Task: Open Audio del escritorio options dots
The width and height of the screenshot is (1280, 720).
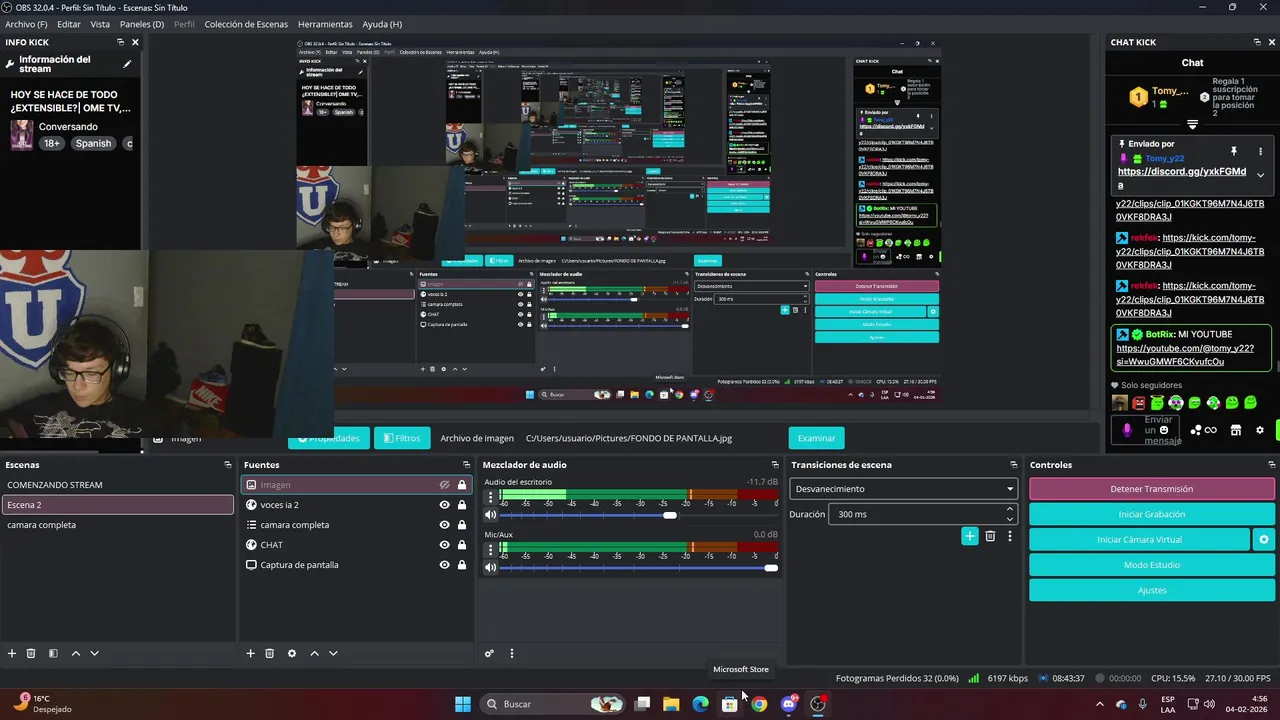Action: pyautogui.click(x=490, y=496)
